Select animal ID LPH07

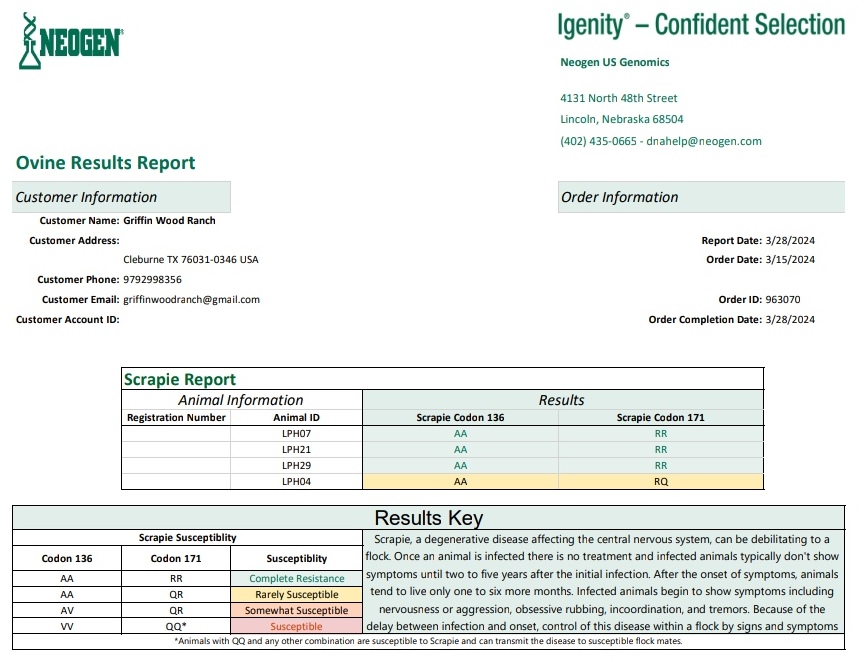(x=296, y=434)
